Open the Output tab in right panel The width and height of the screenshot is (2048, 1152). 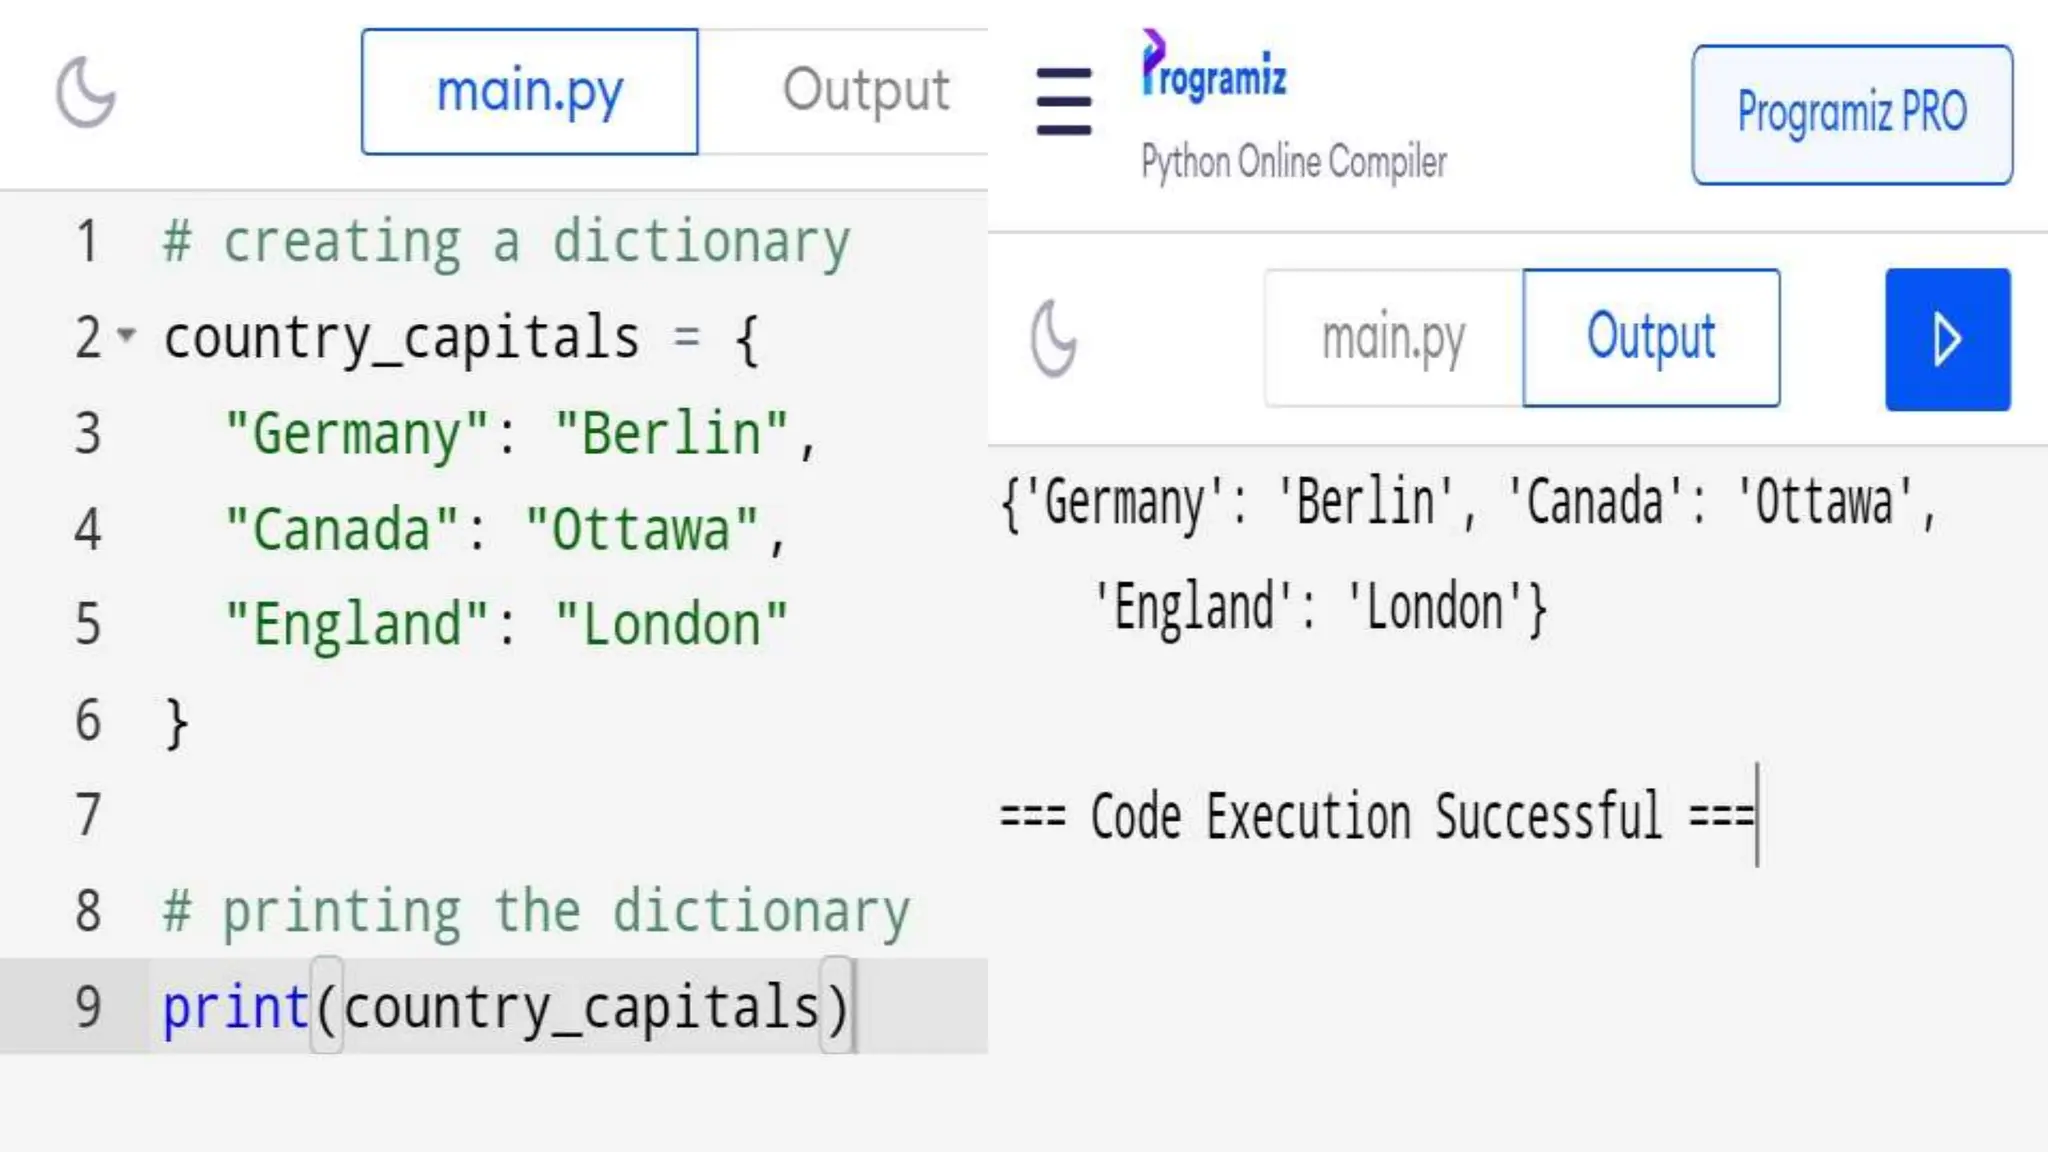click(x=1651, y=339)
